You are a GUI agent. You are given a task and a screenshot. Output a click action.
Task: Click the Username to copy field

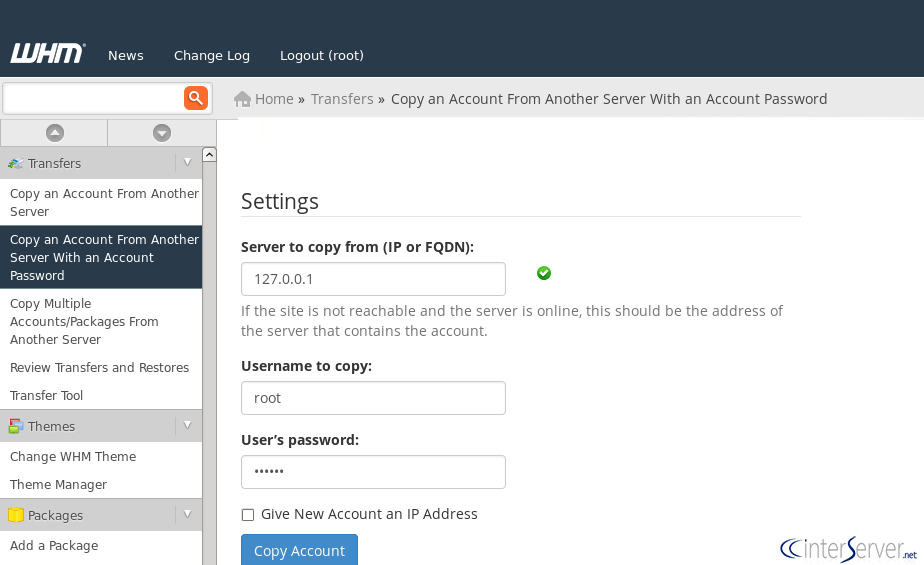tap(373, 398)
